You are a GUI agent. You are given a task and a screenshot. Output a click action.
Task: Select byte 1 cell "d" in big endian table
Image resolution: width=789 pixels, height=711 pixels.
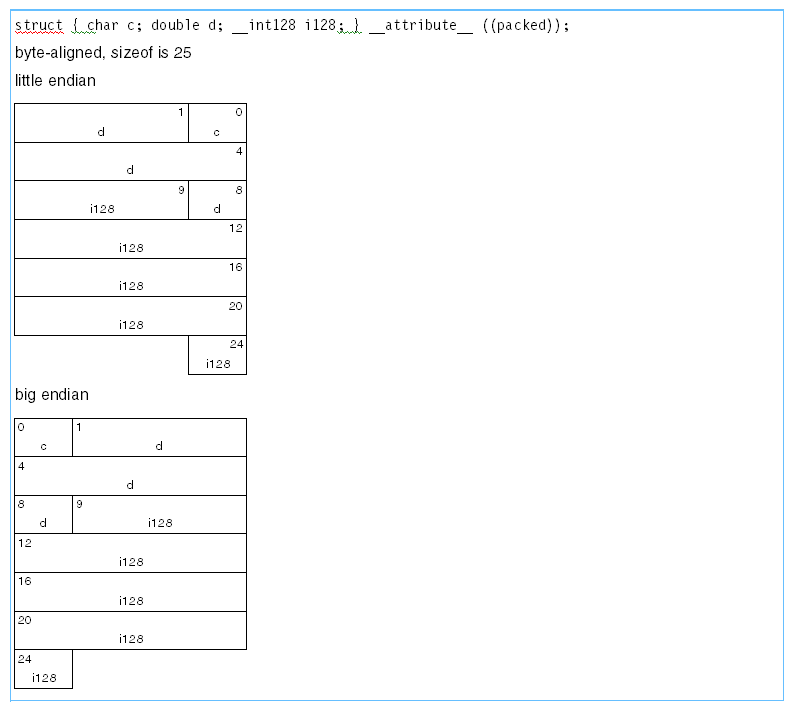pyautogui.click(x=159, y=437)
